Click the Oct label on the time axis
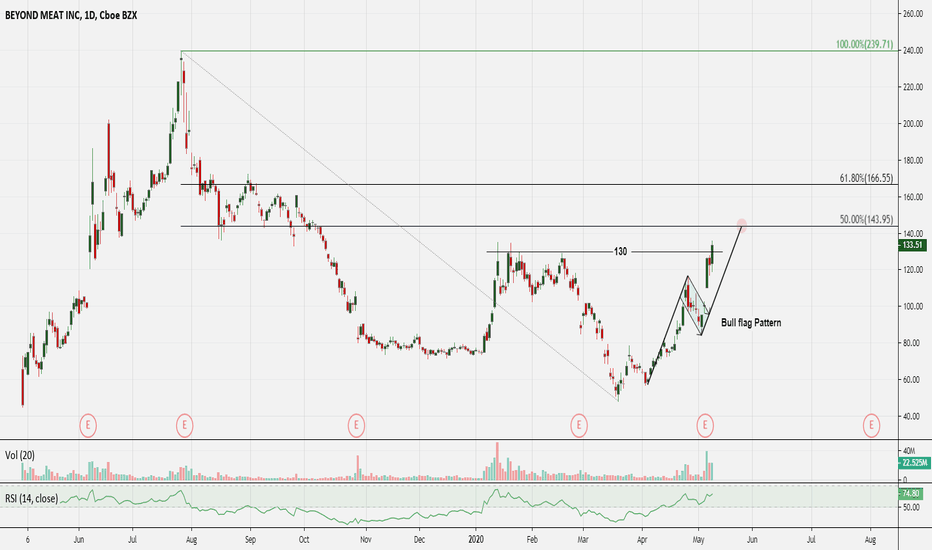The width and height of the screenshot is (932, 550). (304, 540)
